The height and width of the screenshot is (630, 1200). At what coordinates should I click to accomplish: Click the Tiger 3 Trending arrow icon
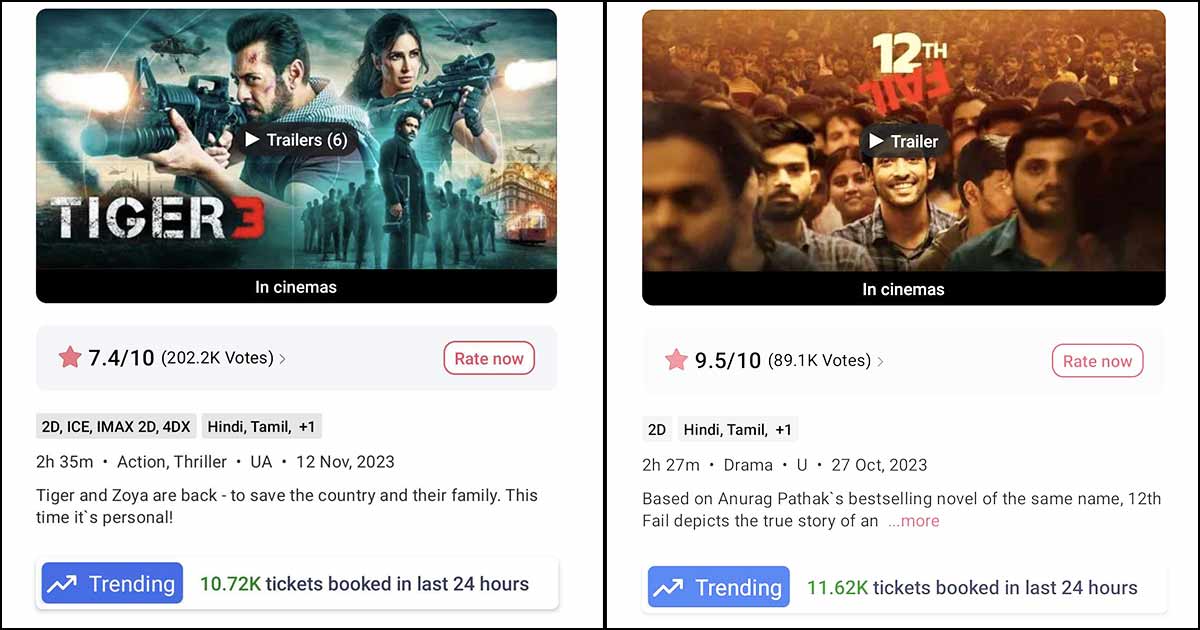click(62, 584)
